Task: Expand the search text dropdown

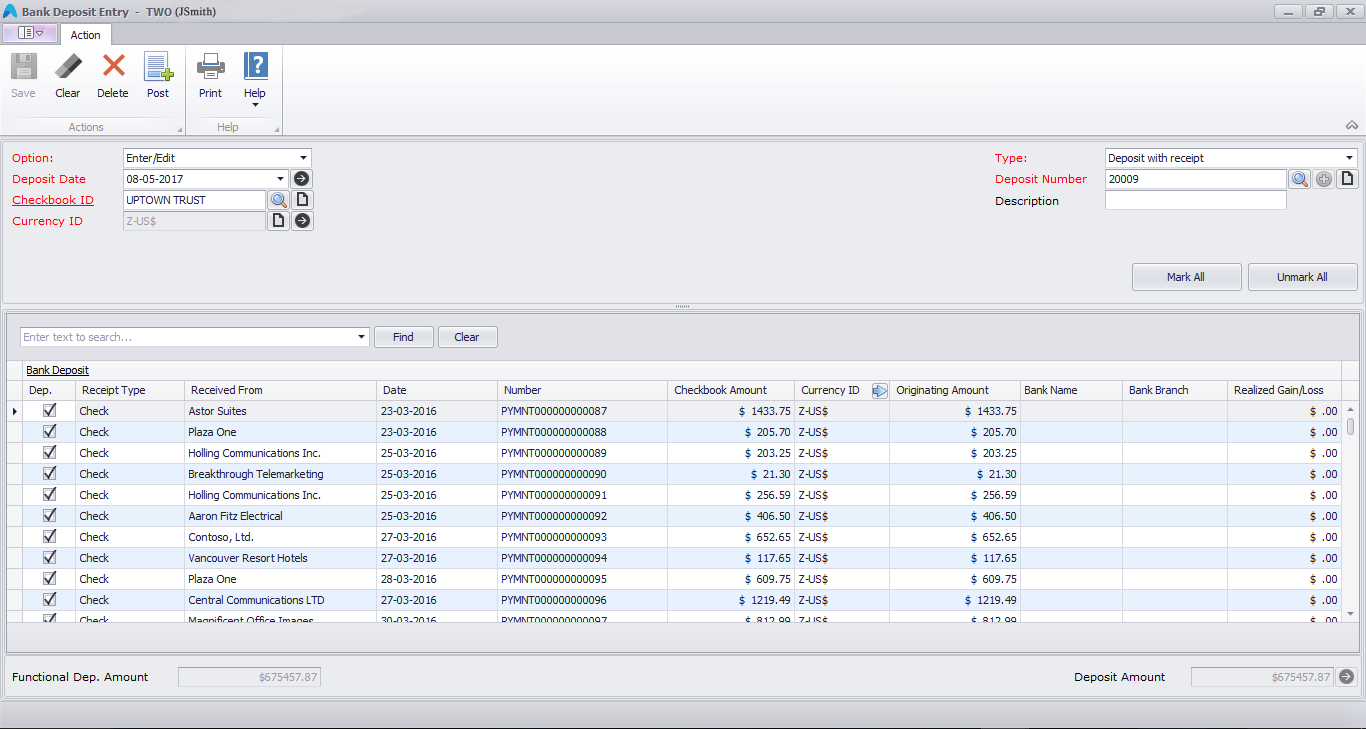Action: tap(362, 337)
